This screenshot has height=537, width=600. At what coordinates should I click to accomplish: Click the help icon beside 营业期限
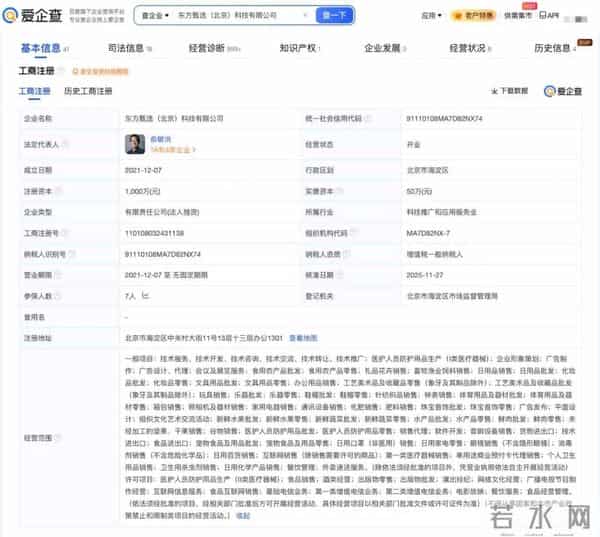(x=58, y=274)
